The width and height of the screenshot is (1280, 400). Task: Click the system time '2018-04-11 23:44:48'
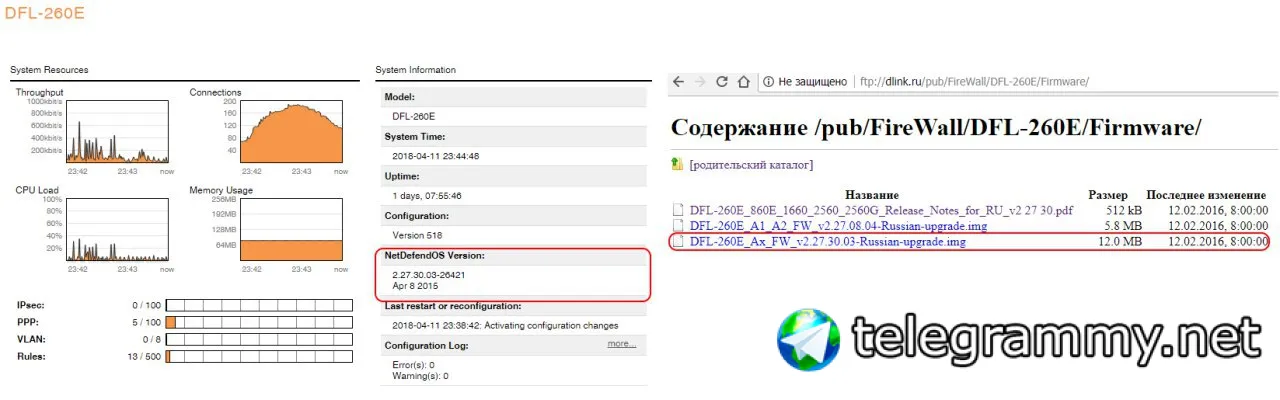[436, 156]
